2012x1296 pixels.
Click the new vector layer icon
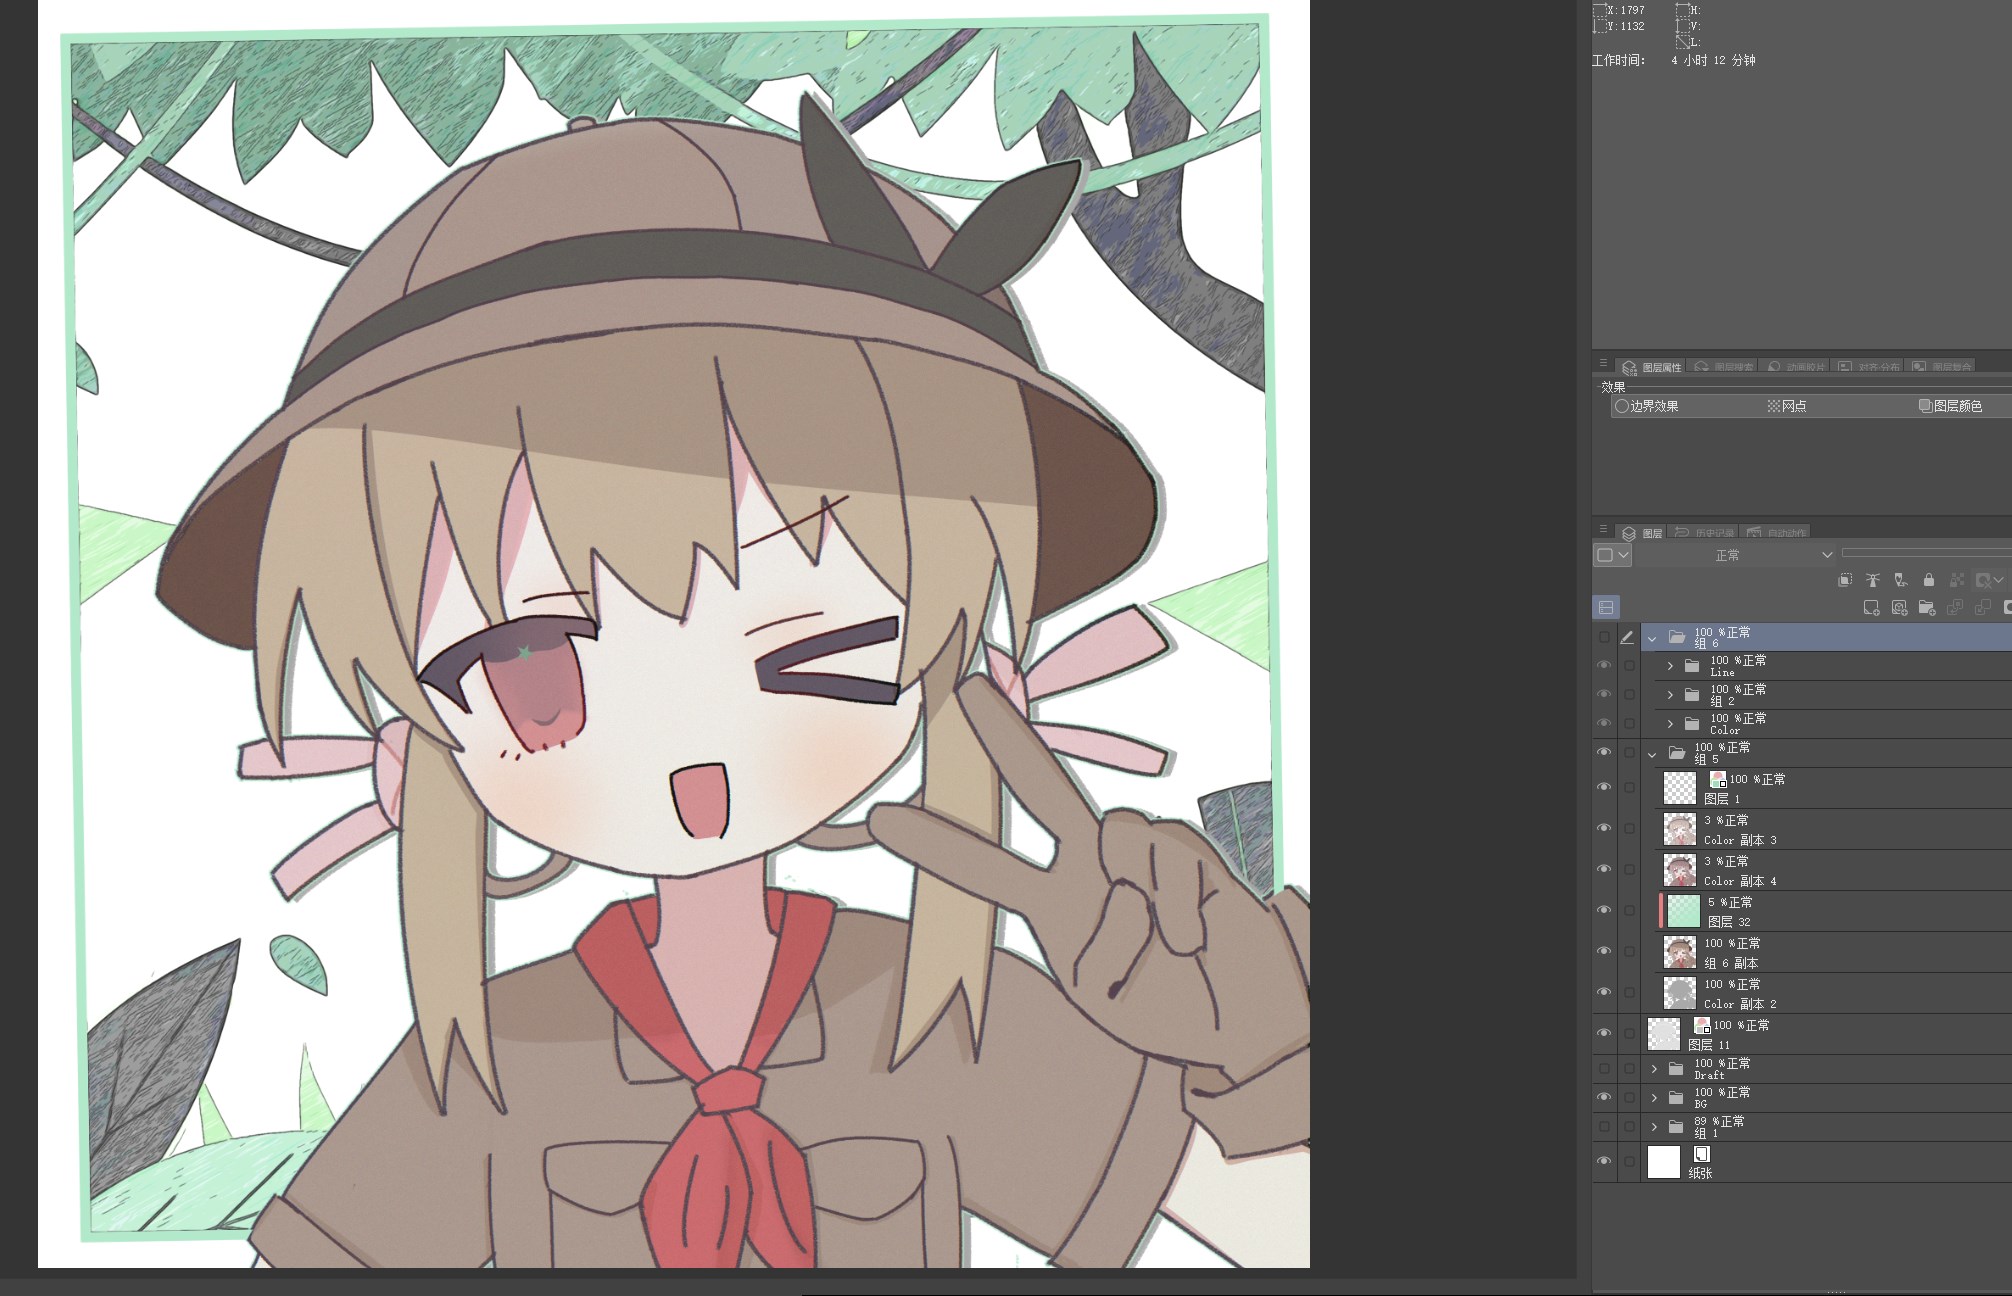click(1899, 608)
